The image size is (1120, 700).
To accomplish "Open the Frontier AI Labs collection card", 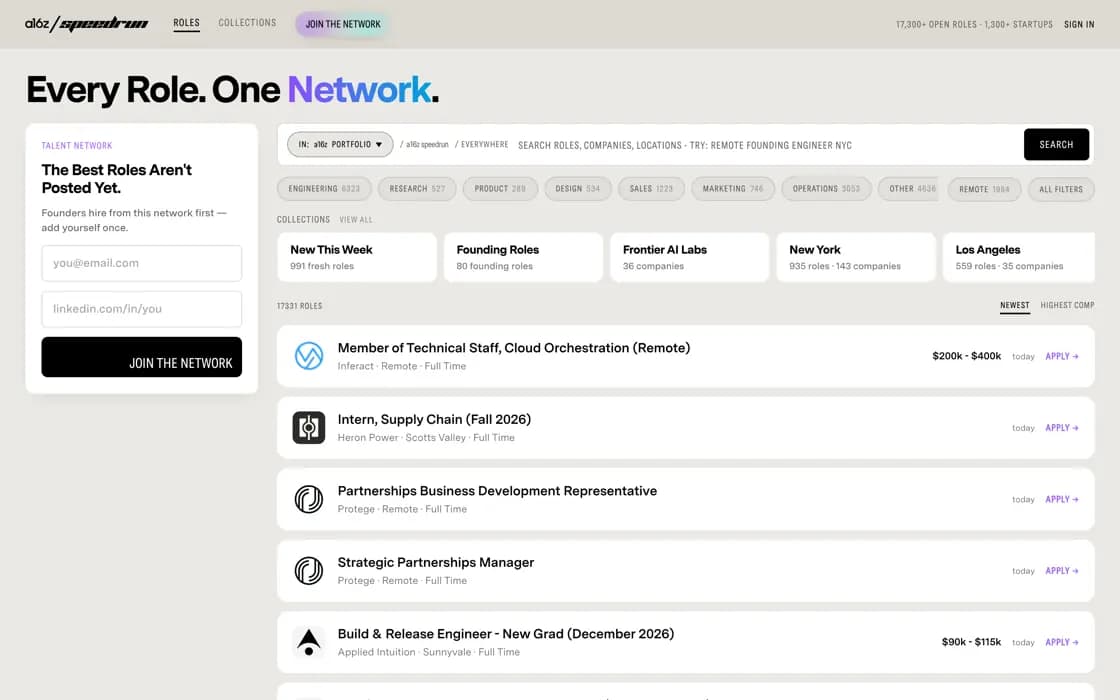I will point(689,257).
